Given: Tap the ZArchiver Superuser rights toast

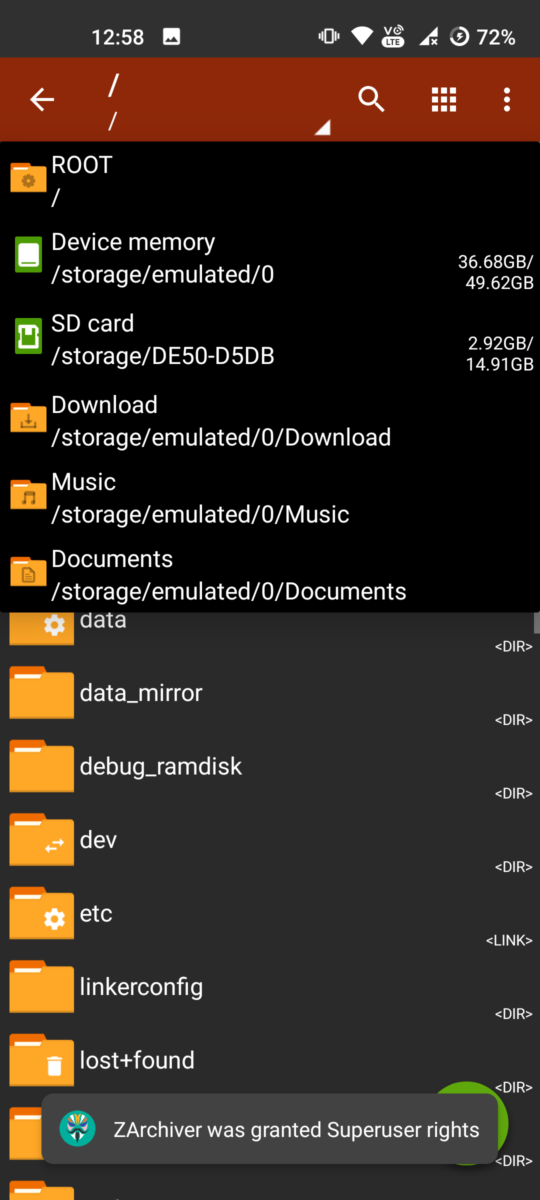Looking at the screenshot, I should coord(270,1130).
